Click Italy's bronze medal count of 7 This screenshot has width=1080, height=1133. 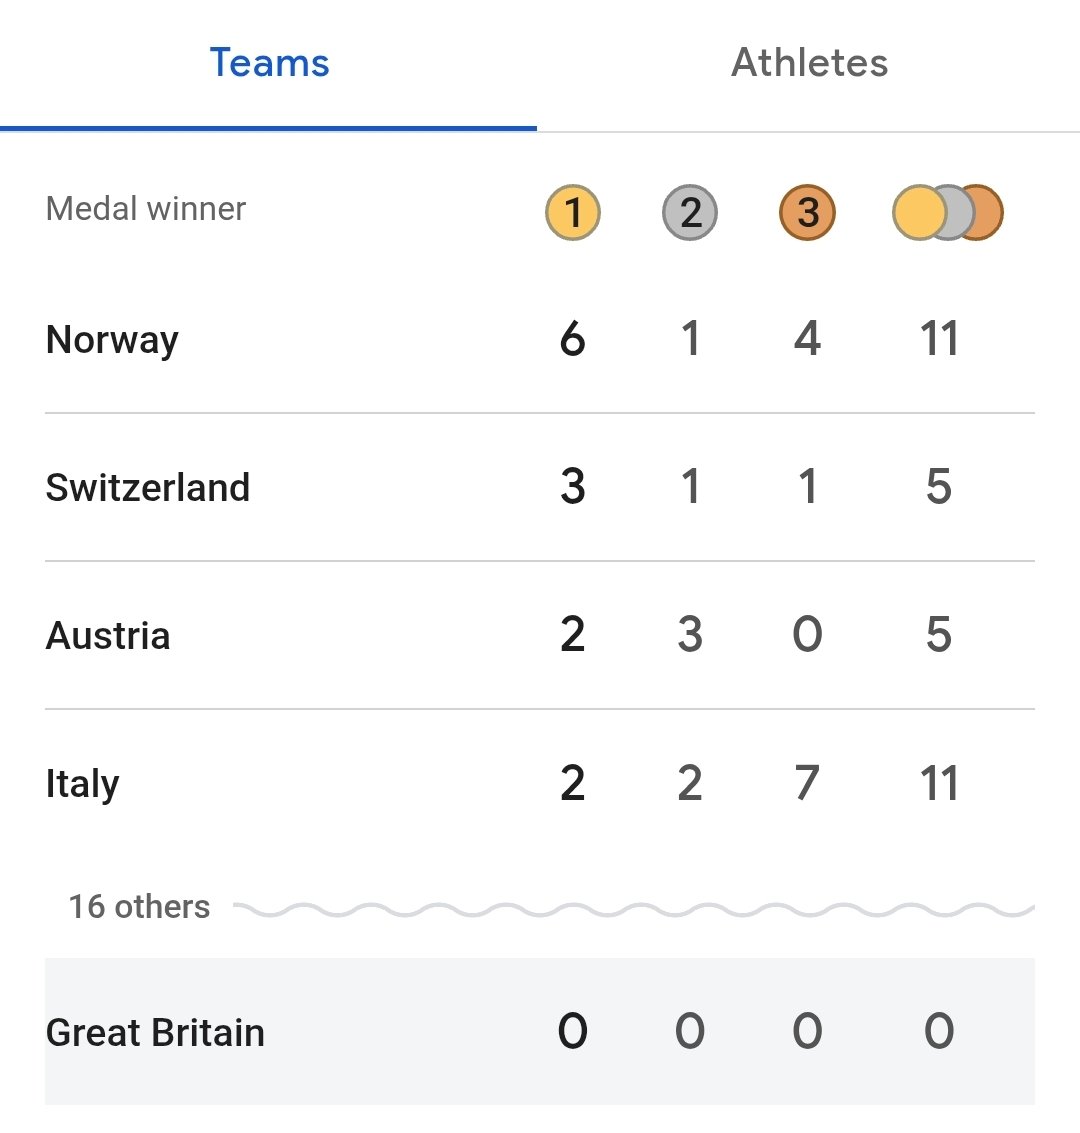(x=807, y=784)
